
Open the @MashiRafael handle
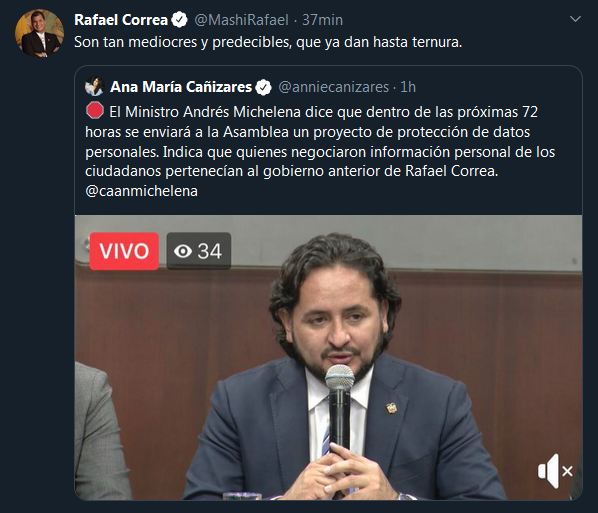(x=241, y=20)
